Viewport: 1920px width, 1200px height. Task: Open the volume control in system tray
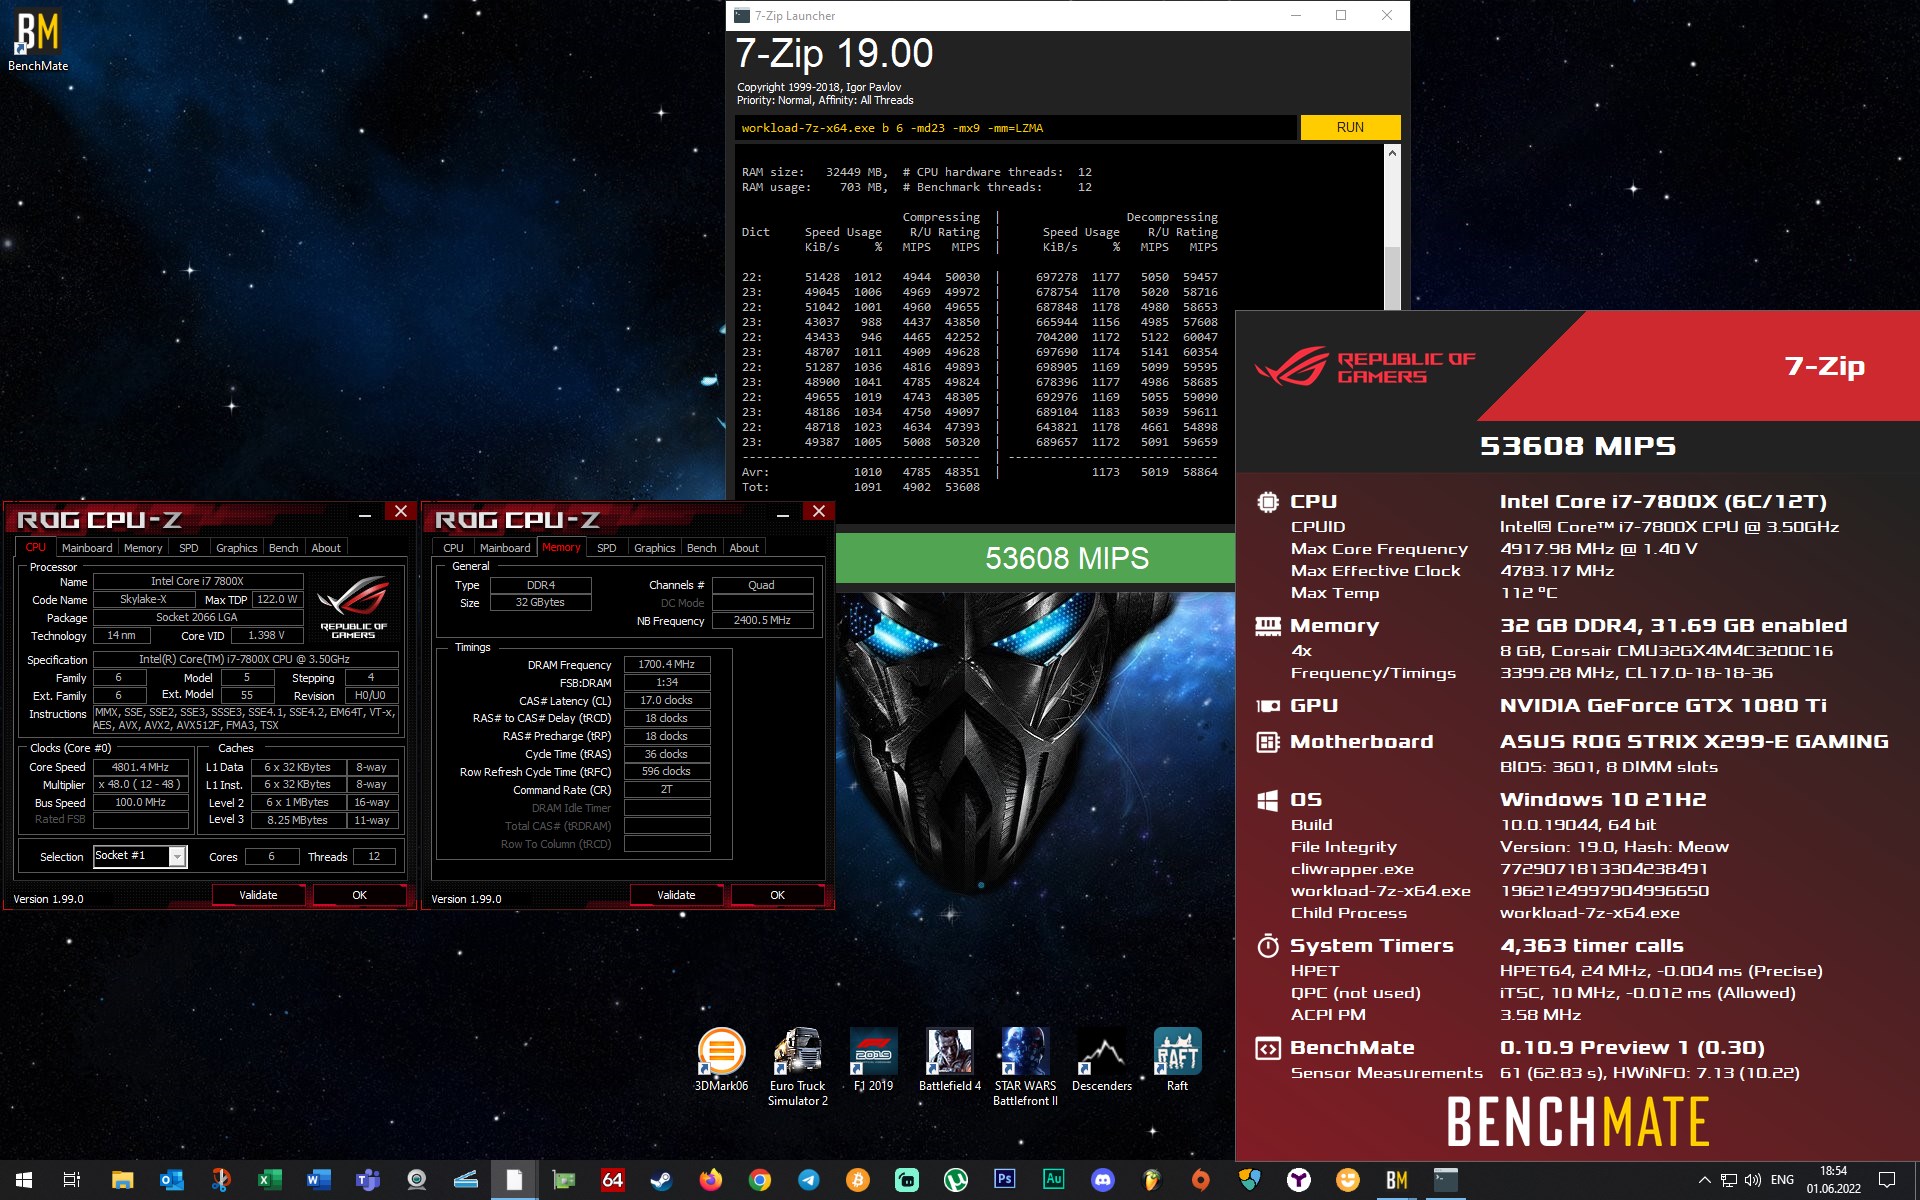1752,1180
